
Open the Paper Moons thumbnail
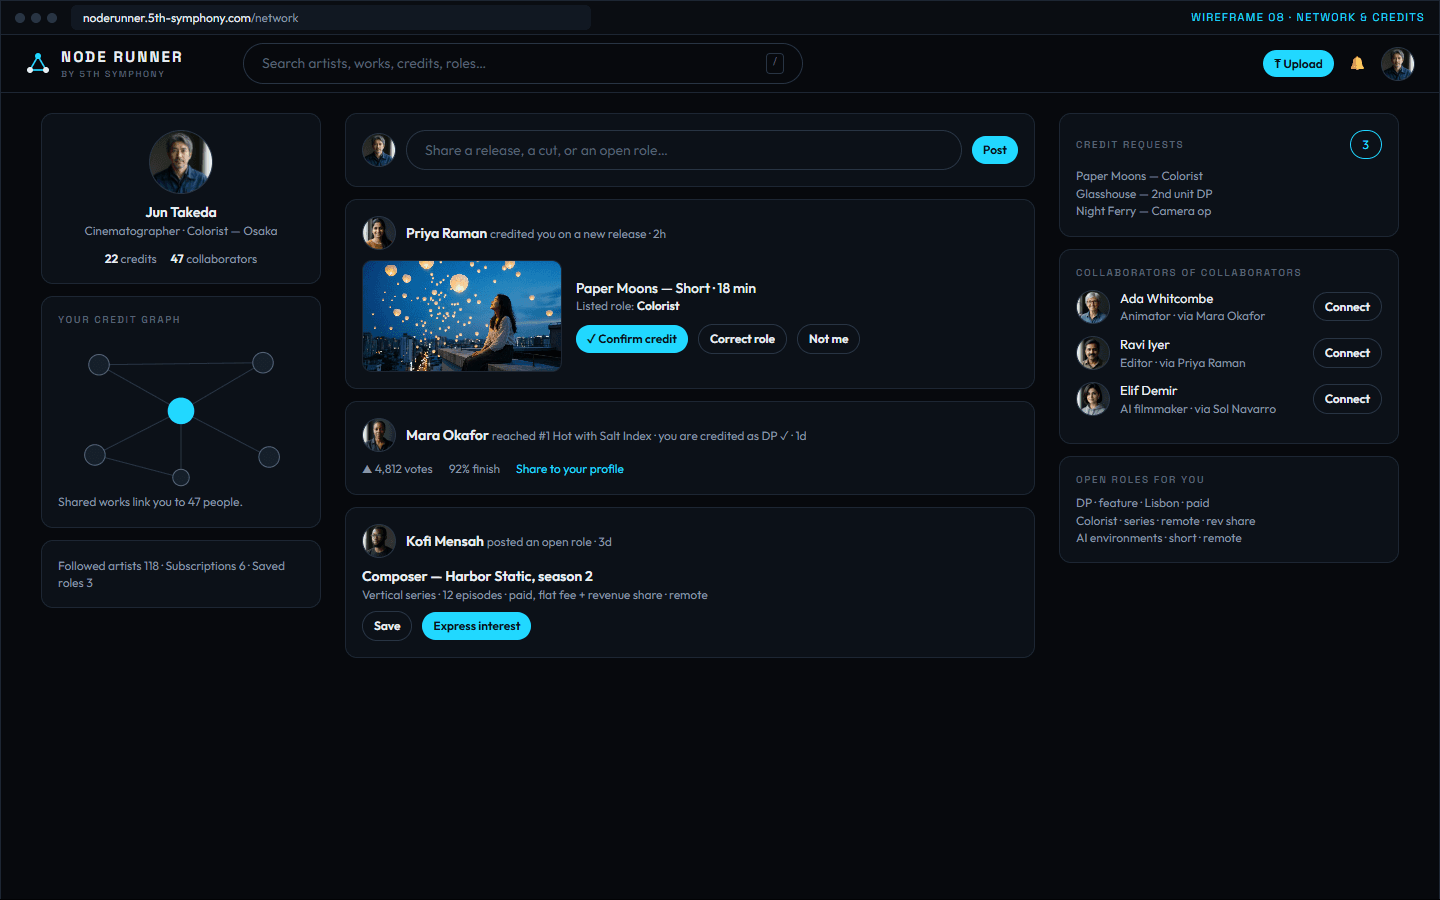click(x=462, y=316)
